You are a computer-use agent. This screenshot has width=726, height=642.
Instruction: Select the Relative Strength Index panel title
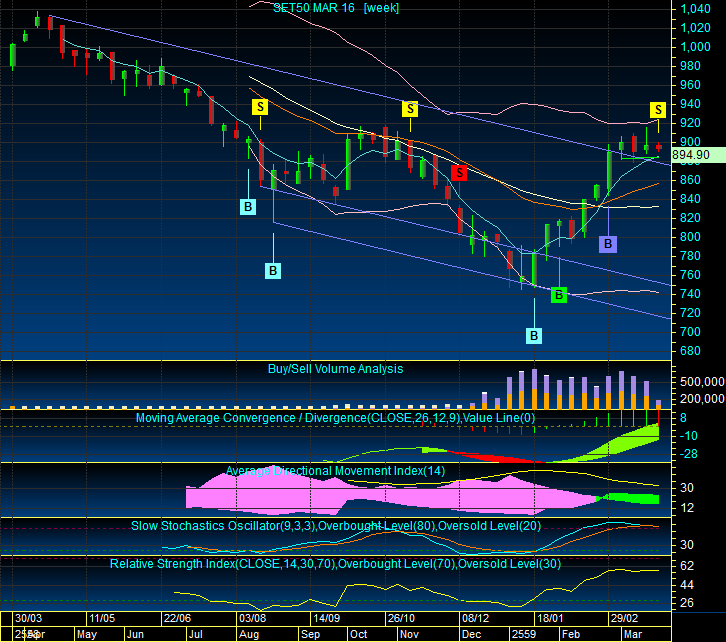(335, 564)
